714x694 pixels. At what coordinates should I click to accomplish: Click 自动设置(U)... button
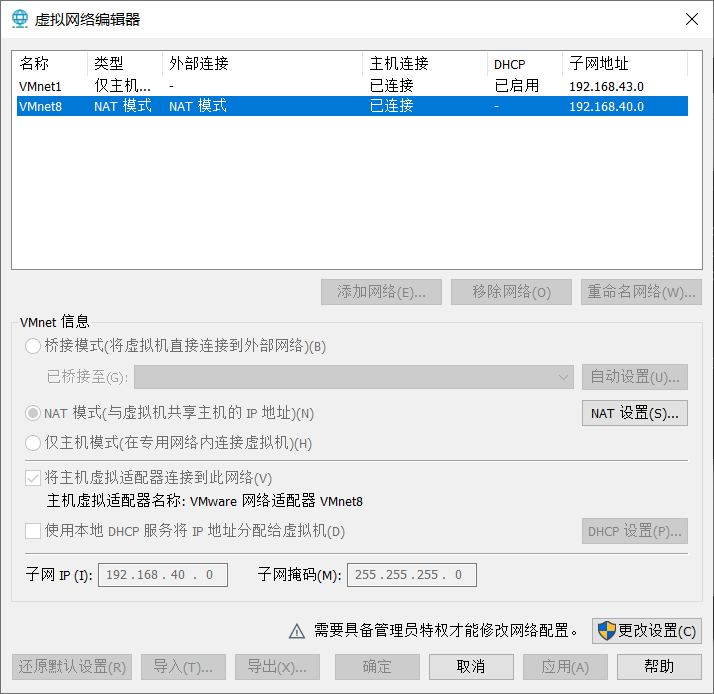point(635,377)
